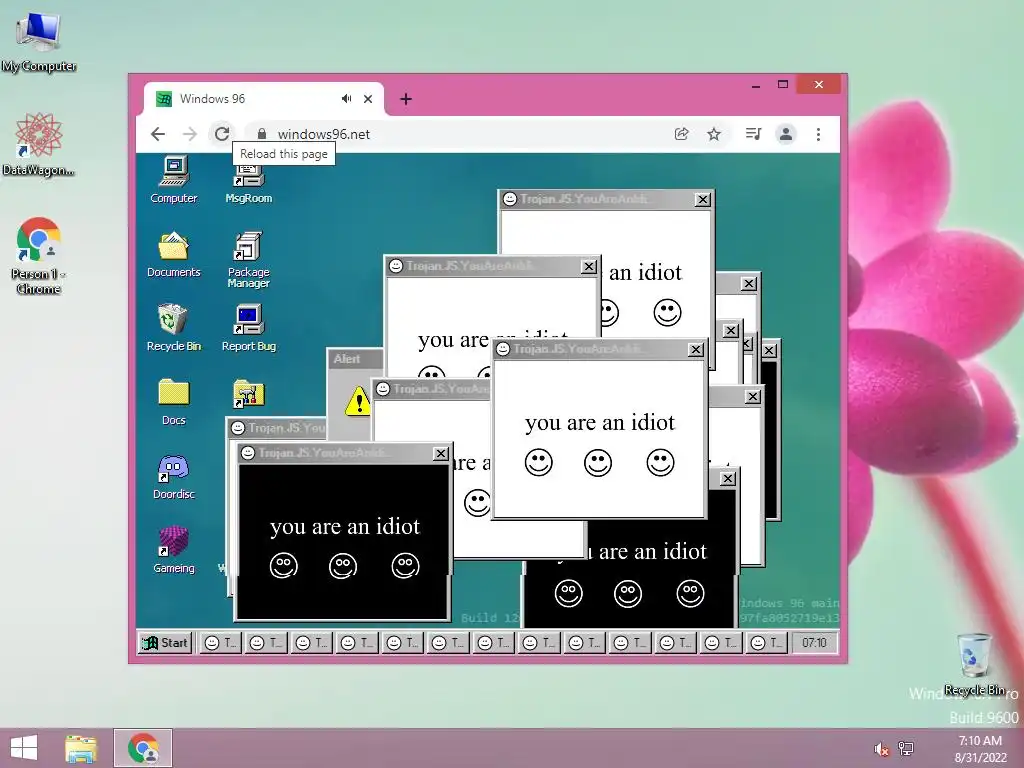Click the network tray icon
Image resolution: width=1024 pixels, height=768 pixels.
pyautogui.click(x=906, y=749)
